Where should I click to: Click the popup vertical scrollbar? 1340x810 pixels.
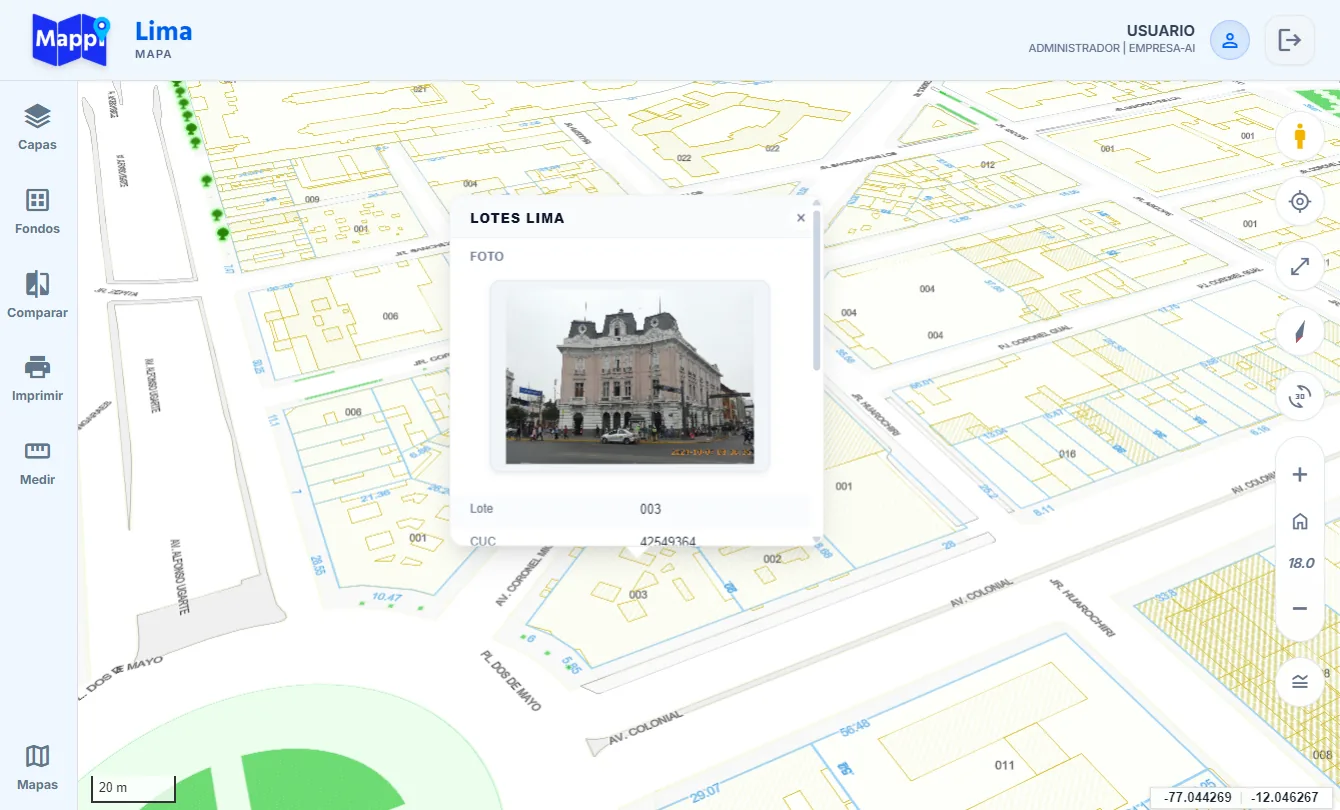817,290
